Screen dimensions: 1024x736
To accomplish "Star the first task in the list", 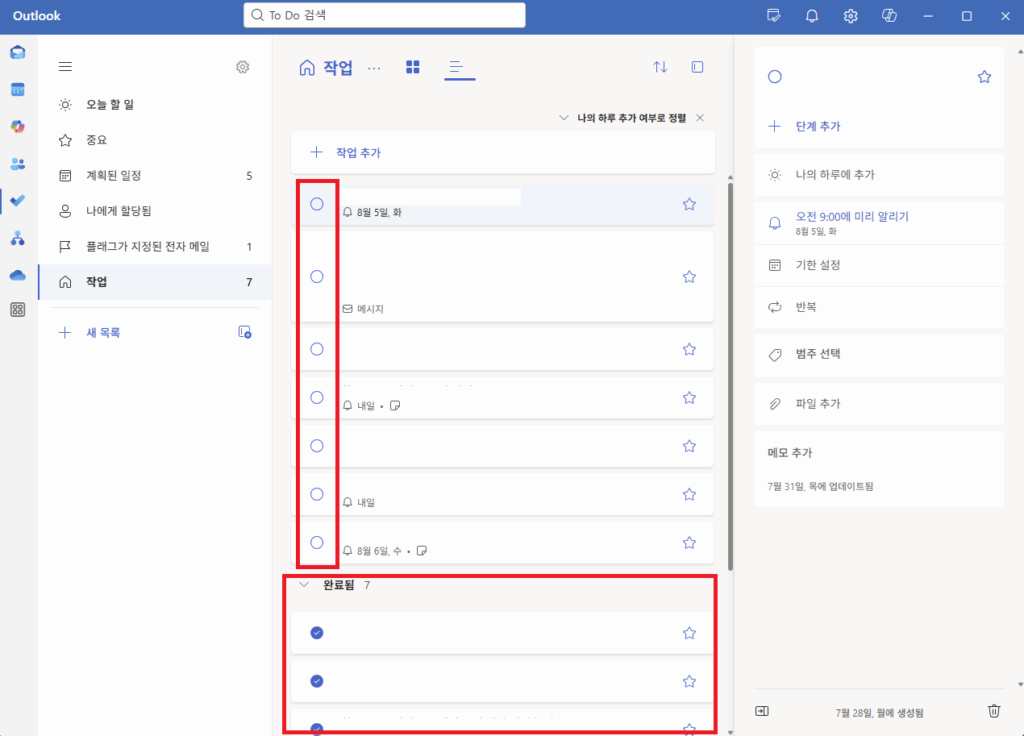I will pos(689,203).
